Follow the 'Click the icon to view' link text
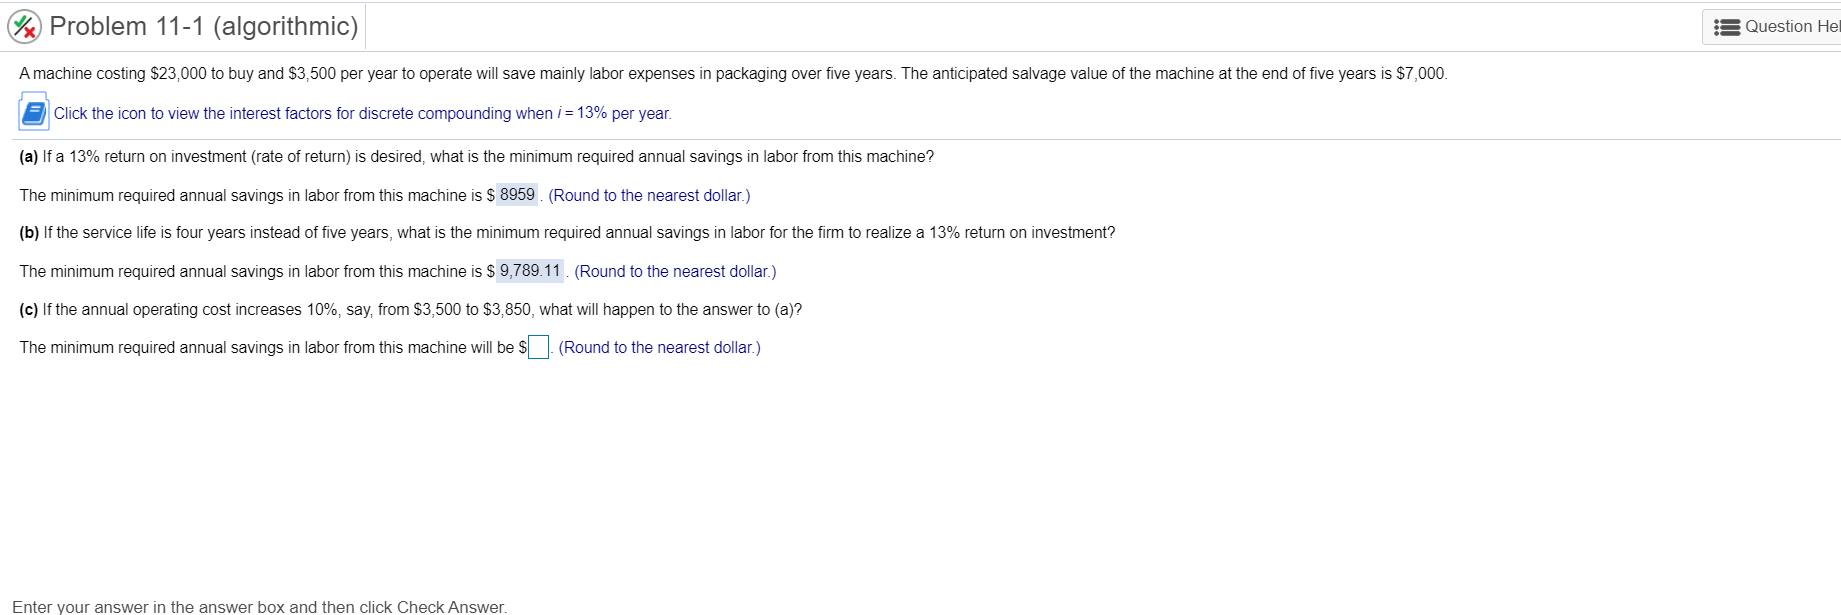 coord(360,113)
